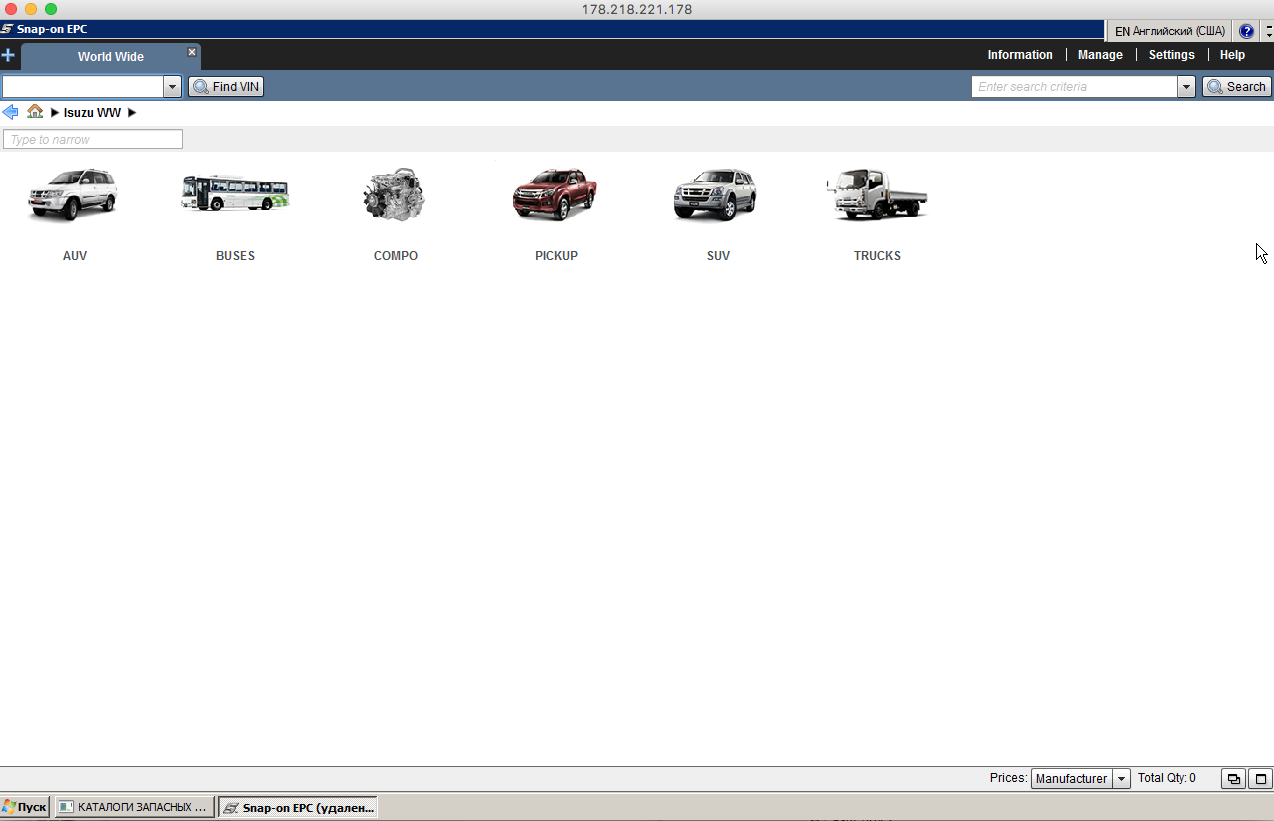Screen dimensions: 1274x821
Task: Click the blue help question mark icon
Action: pyautogui.click(x=1246, y=31)
